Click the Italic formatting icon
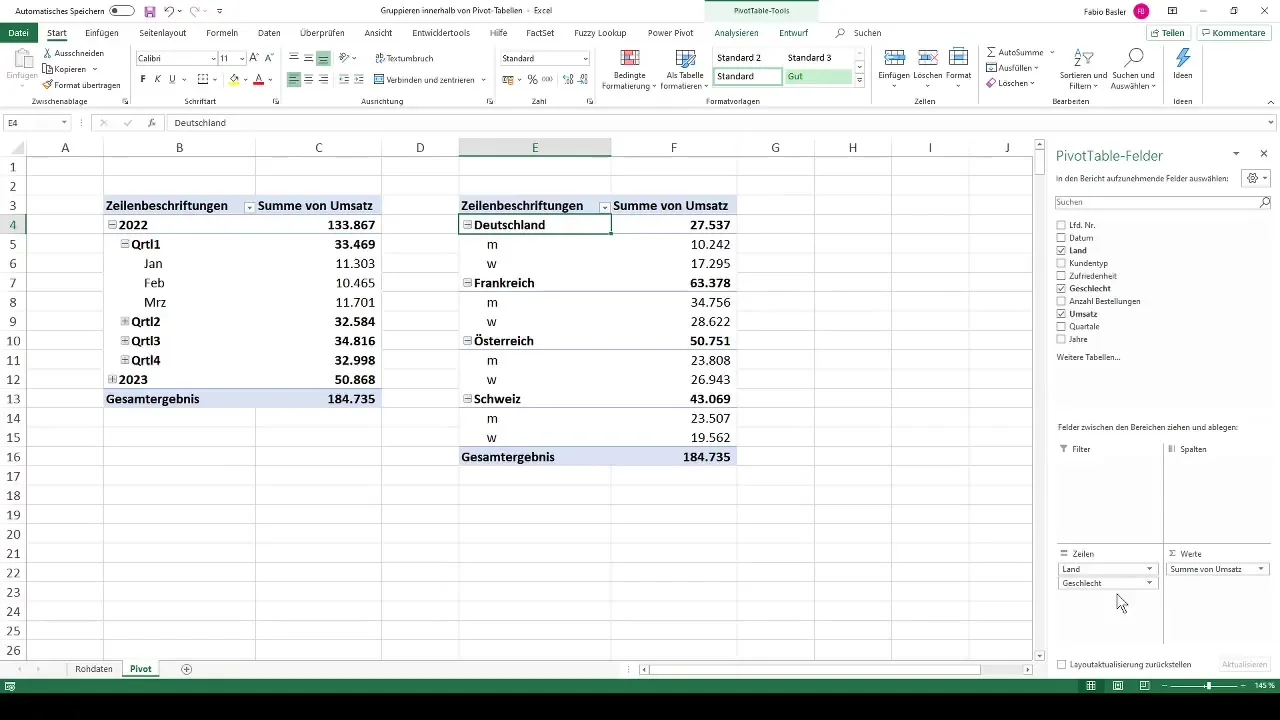Screen dimensions: 1280x720 (158, 79)
